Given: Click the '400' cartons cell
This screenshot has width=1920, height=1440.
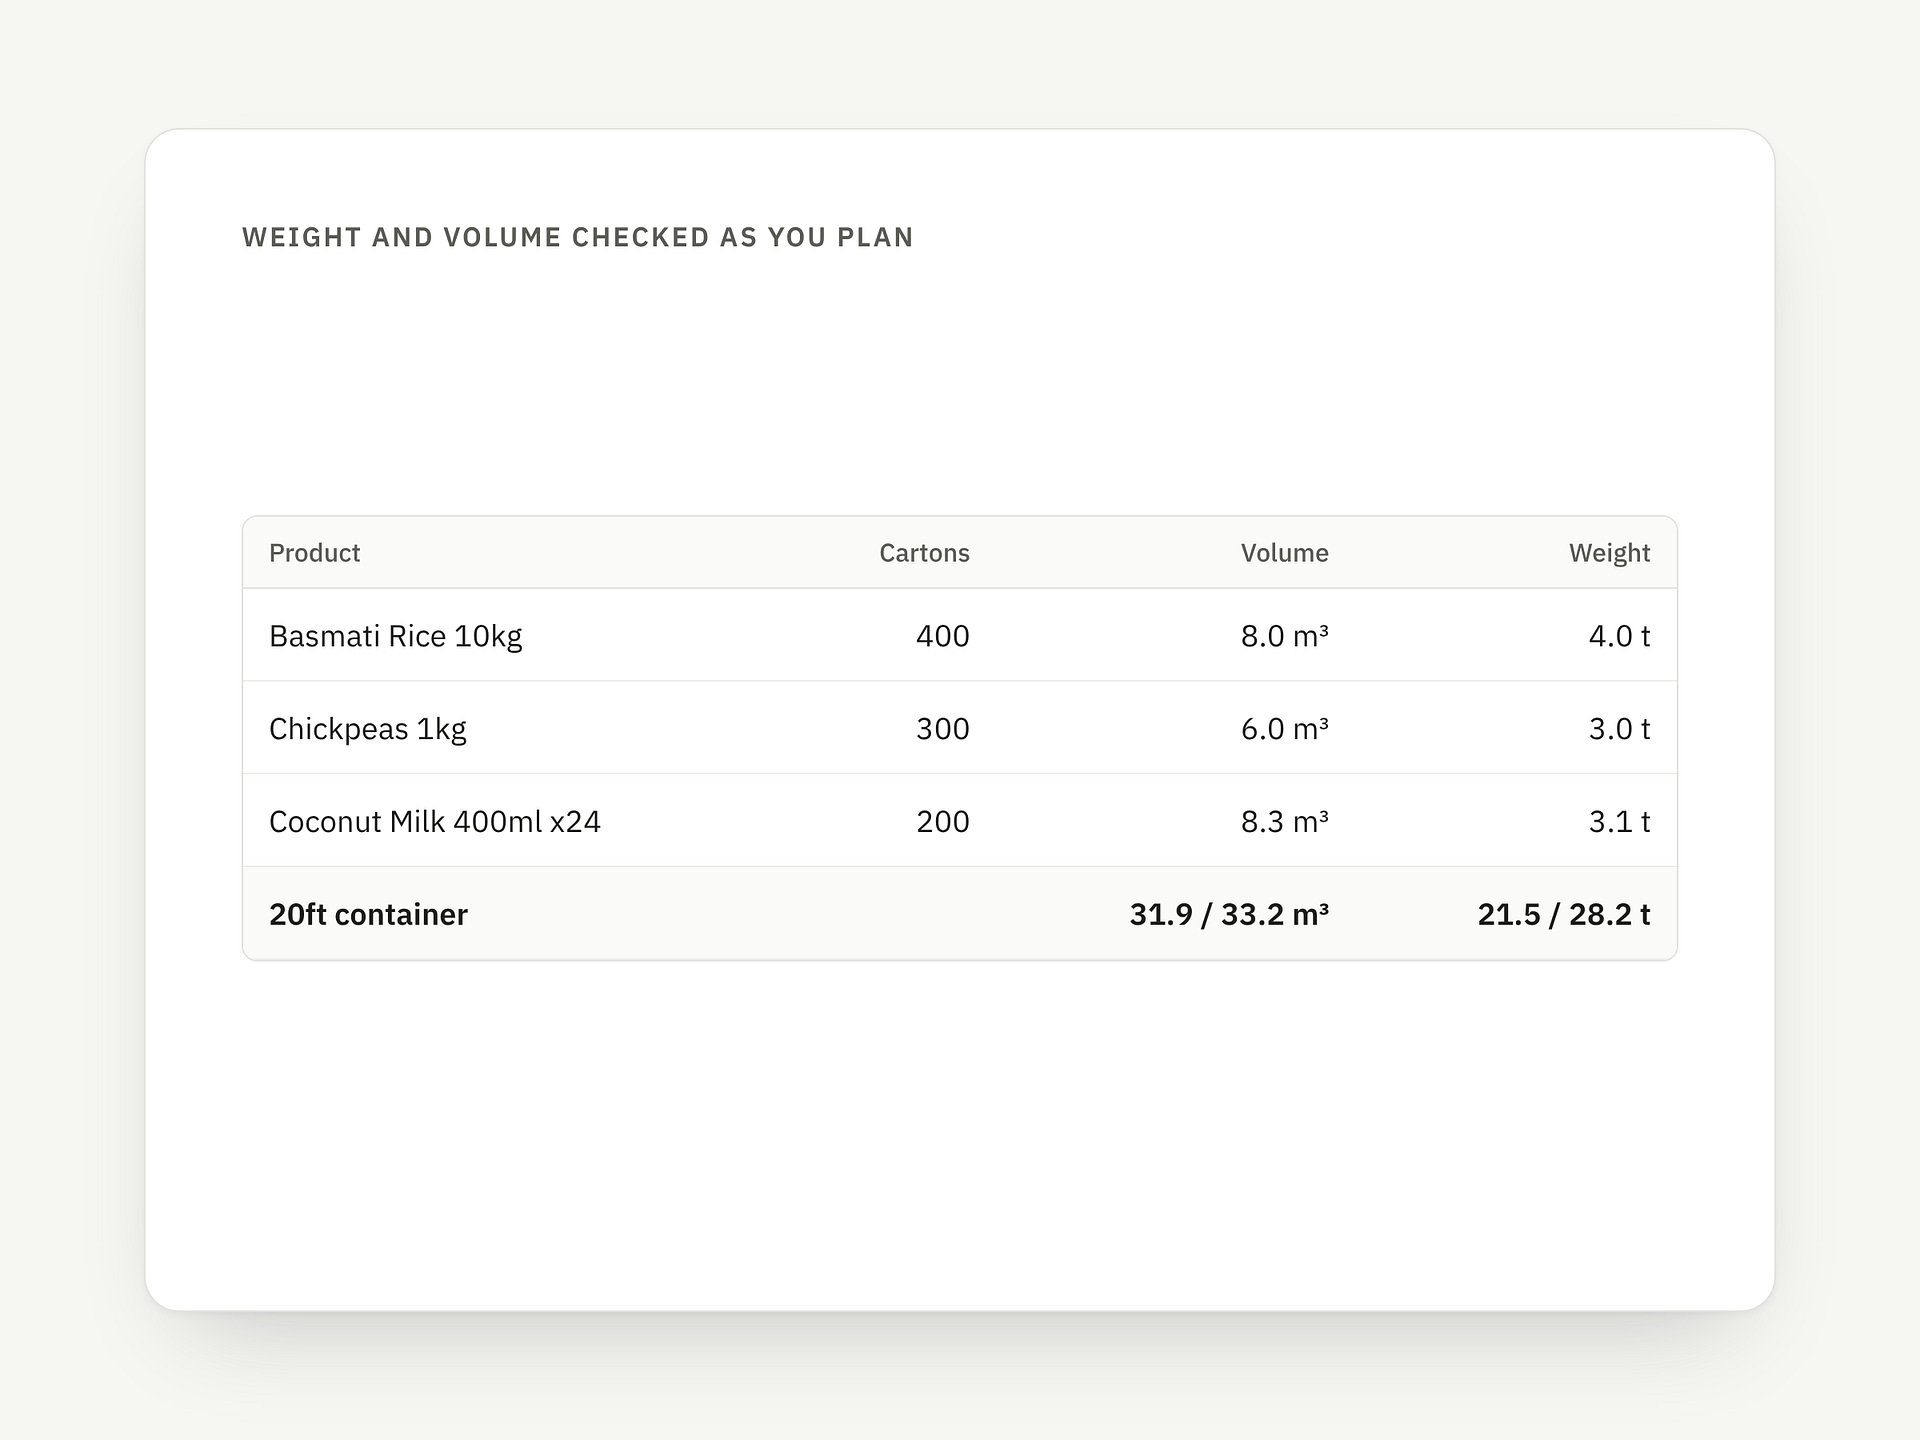Looking at the screenshot, I should (x=943, y=636).
